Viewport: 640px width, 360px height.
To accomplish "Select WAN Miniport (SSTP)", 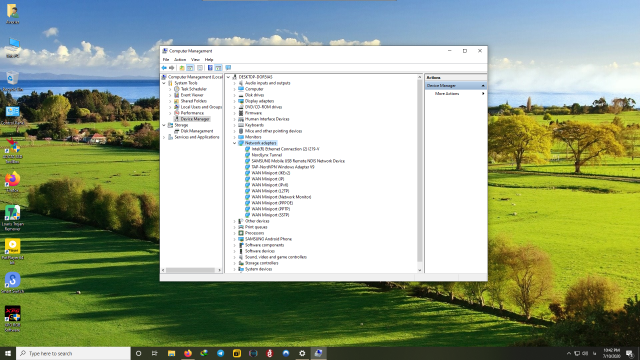I will pyautogui.click(x=270, y=215).
